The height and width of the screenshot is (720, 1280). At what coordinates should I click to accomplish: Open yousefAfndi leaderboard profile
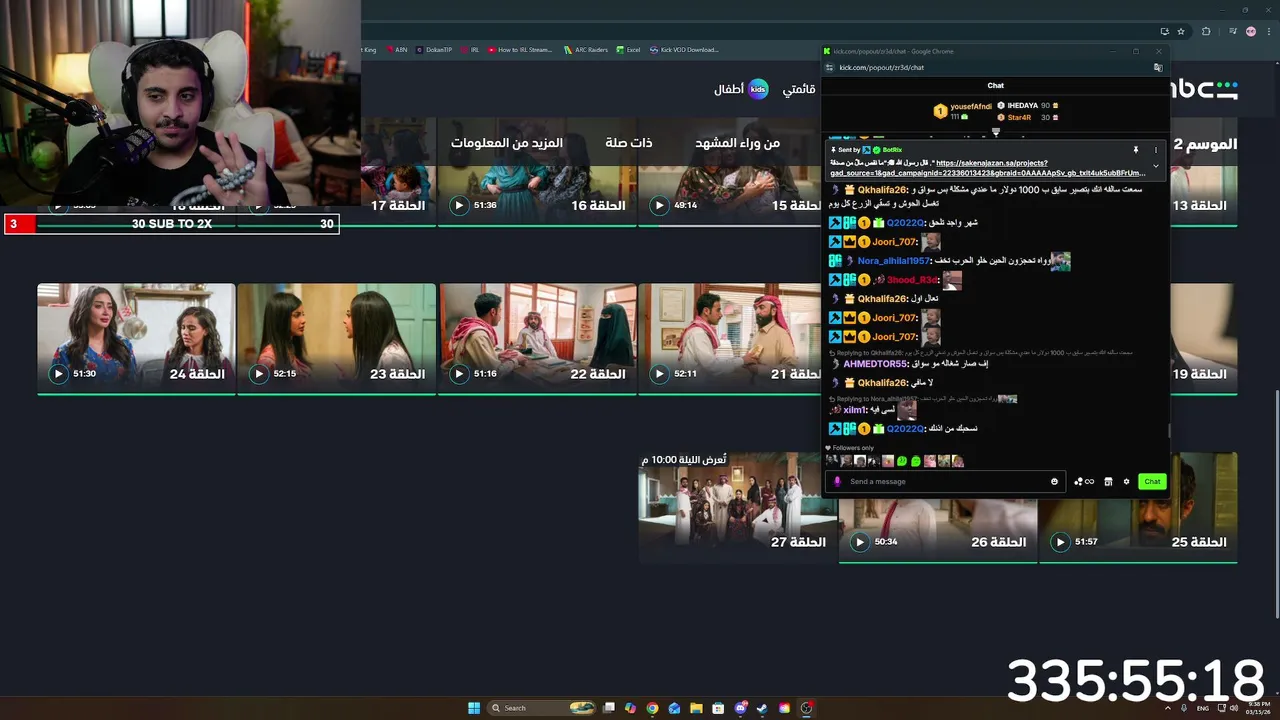pyautogui.click(x=970, y=106)
